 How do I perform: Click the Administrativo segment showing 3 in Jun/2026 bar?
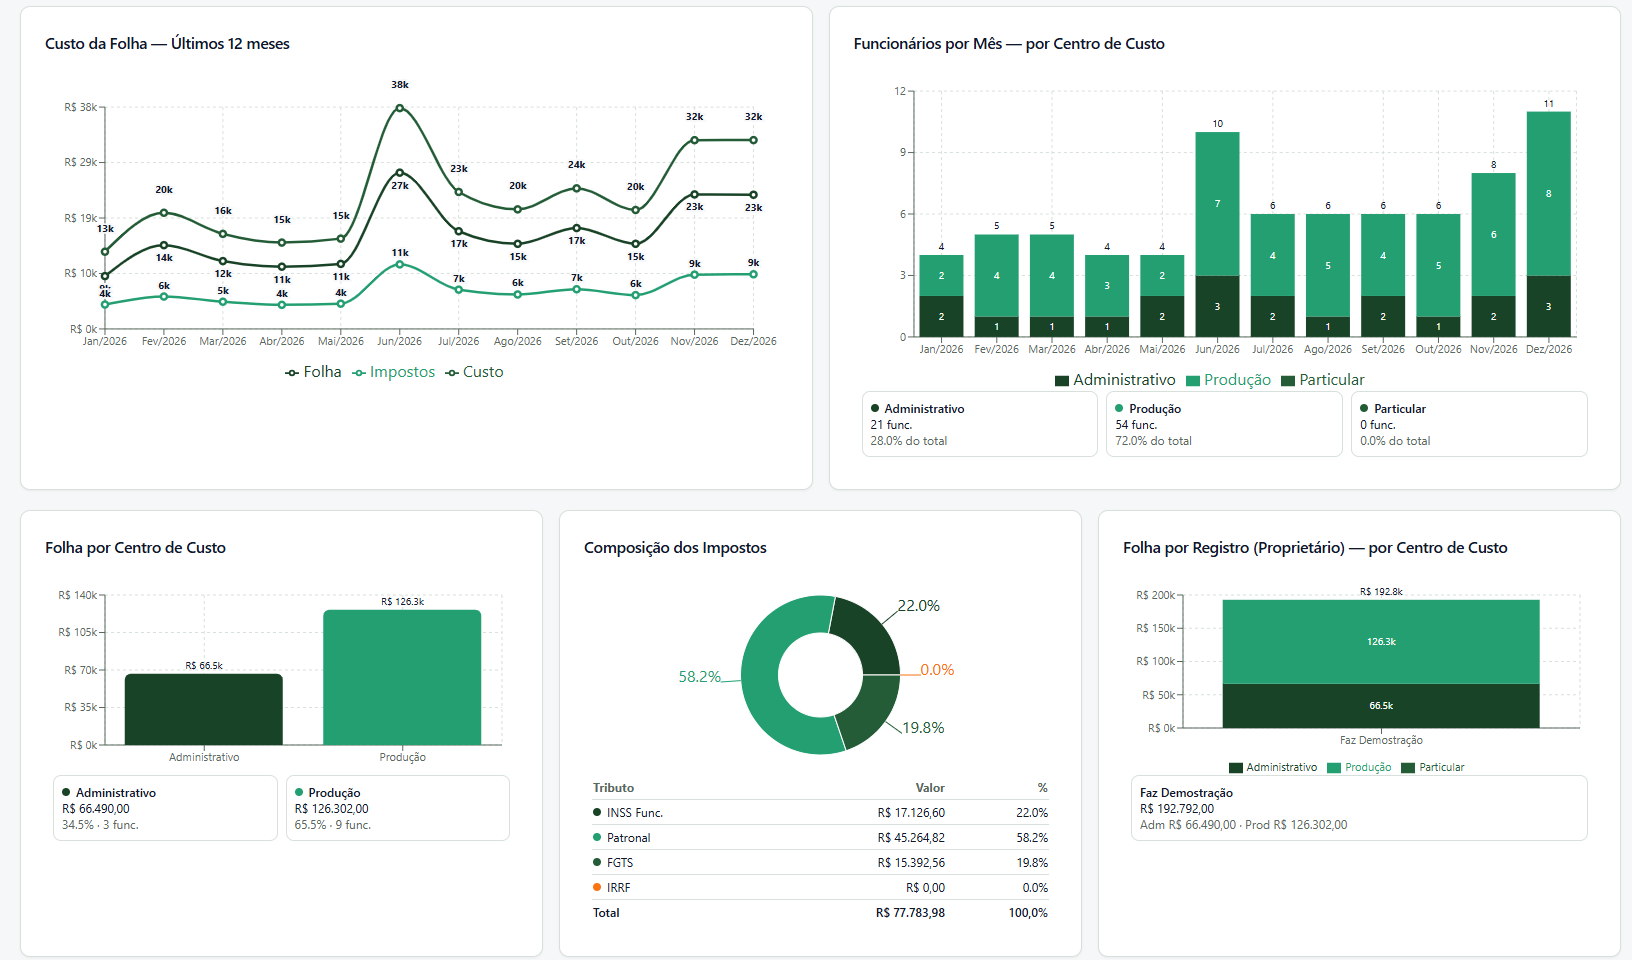[1217, 306]
